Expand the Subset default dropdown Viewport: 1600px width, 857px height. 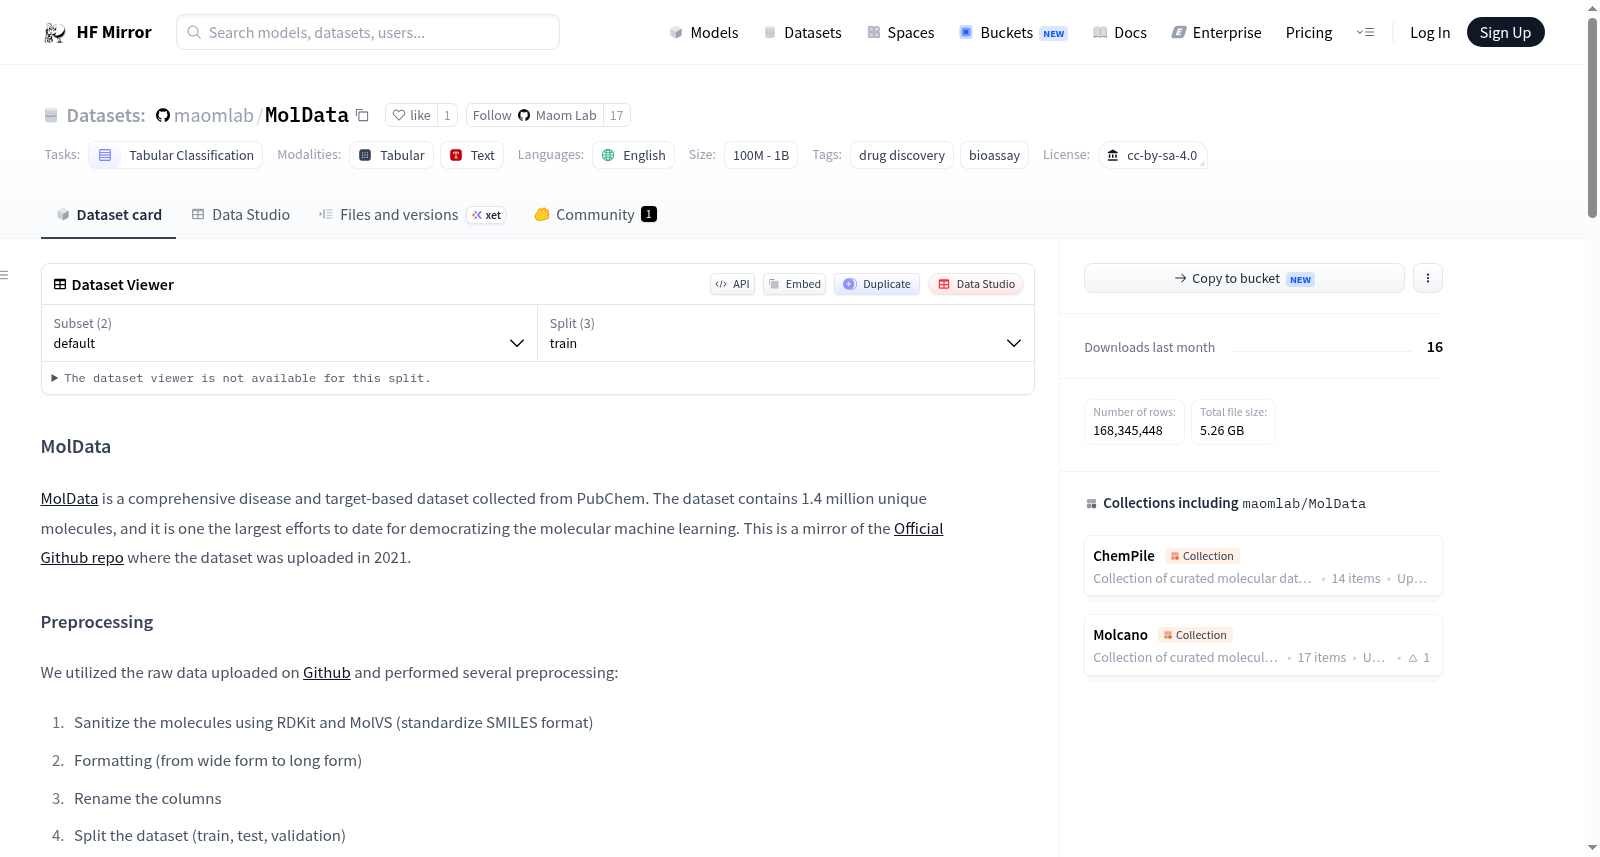(x=289, y=333)
